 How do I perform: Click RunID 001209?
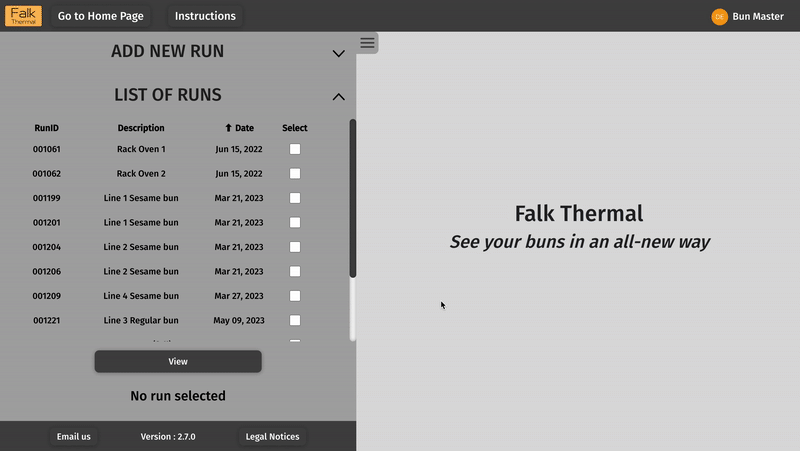coord(46,296)
